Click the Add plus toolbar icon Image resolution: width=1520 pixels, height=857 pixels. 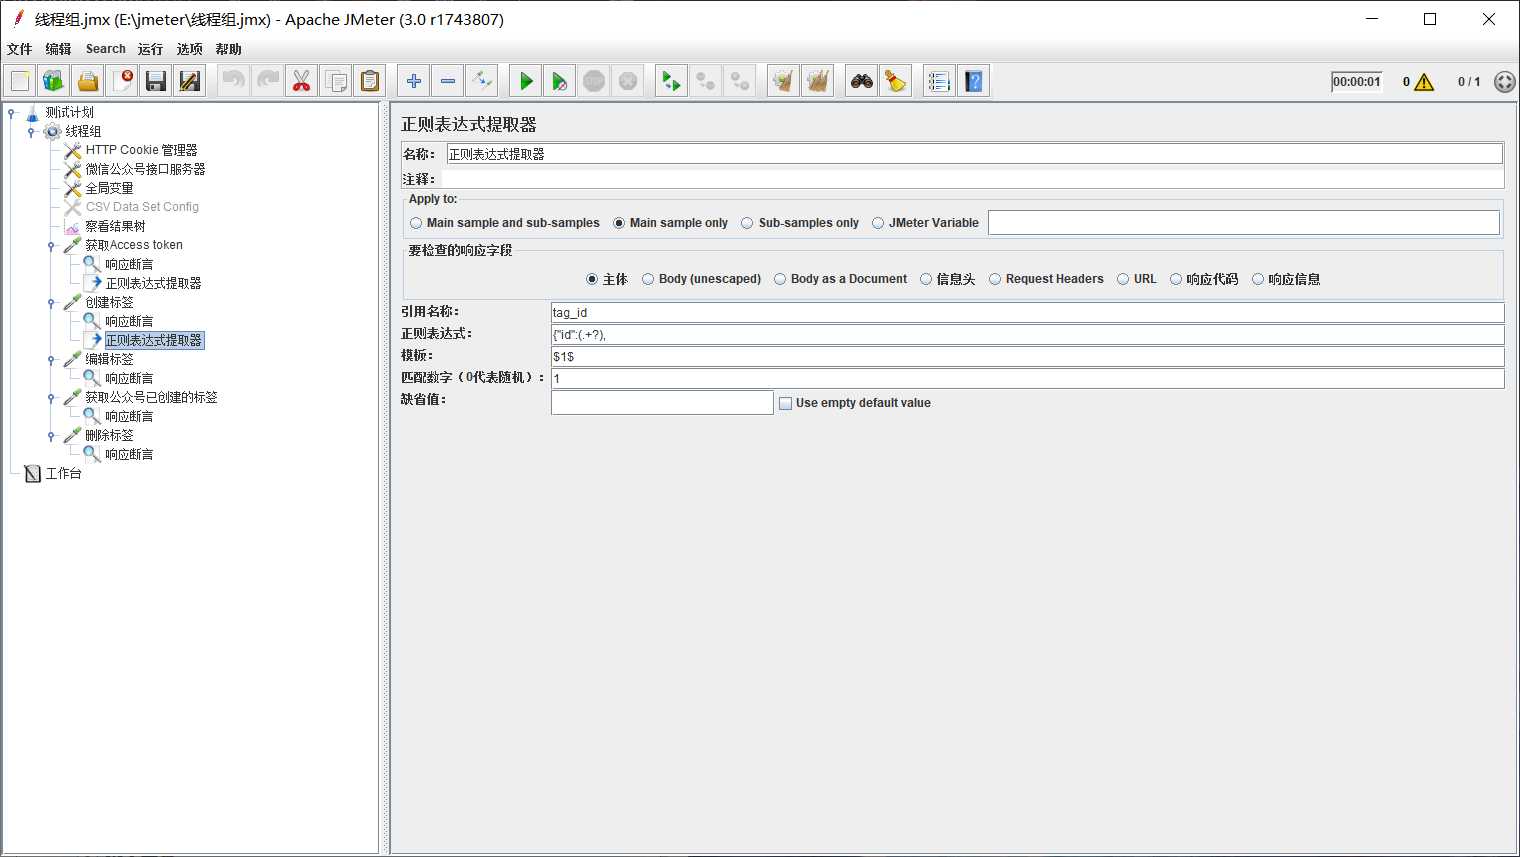414,81
